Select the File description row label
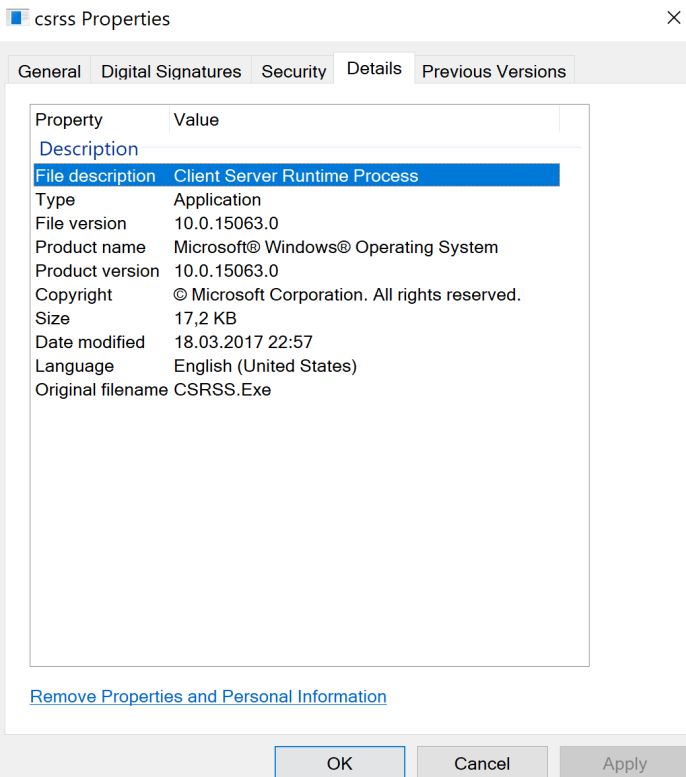Viewport: 686px width, 777px height. click(95, 176)
